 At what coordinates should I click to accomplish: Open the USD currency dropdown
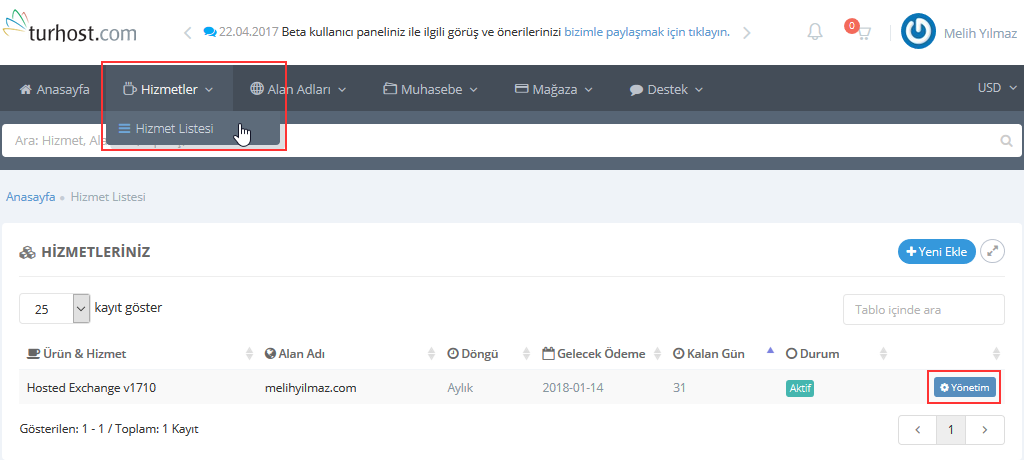(994, 88)
